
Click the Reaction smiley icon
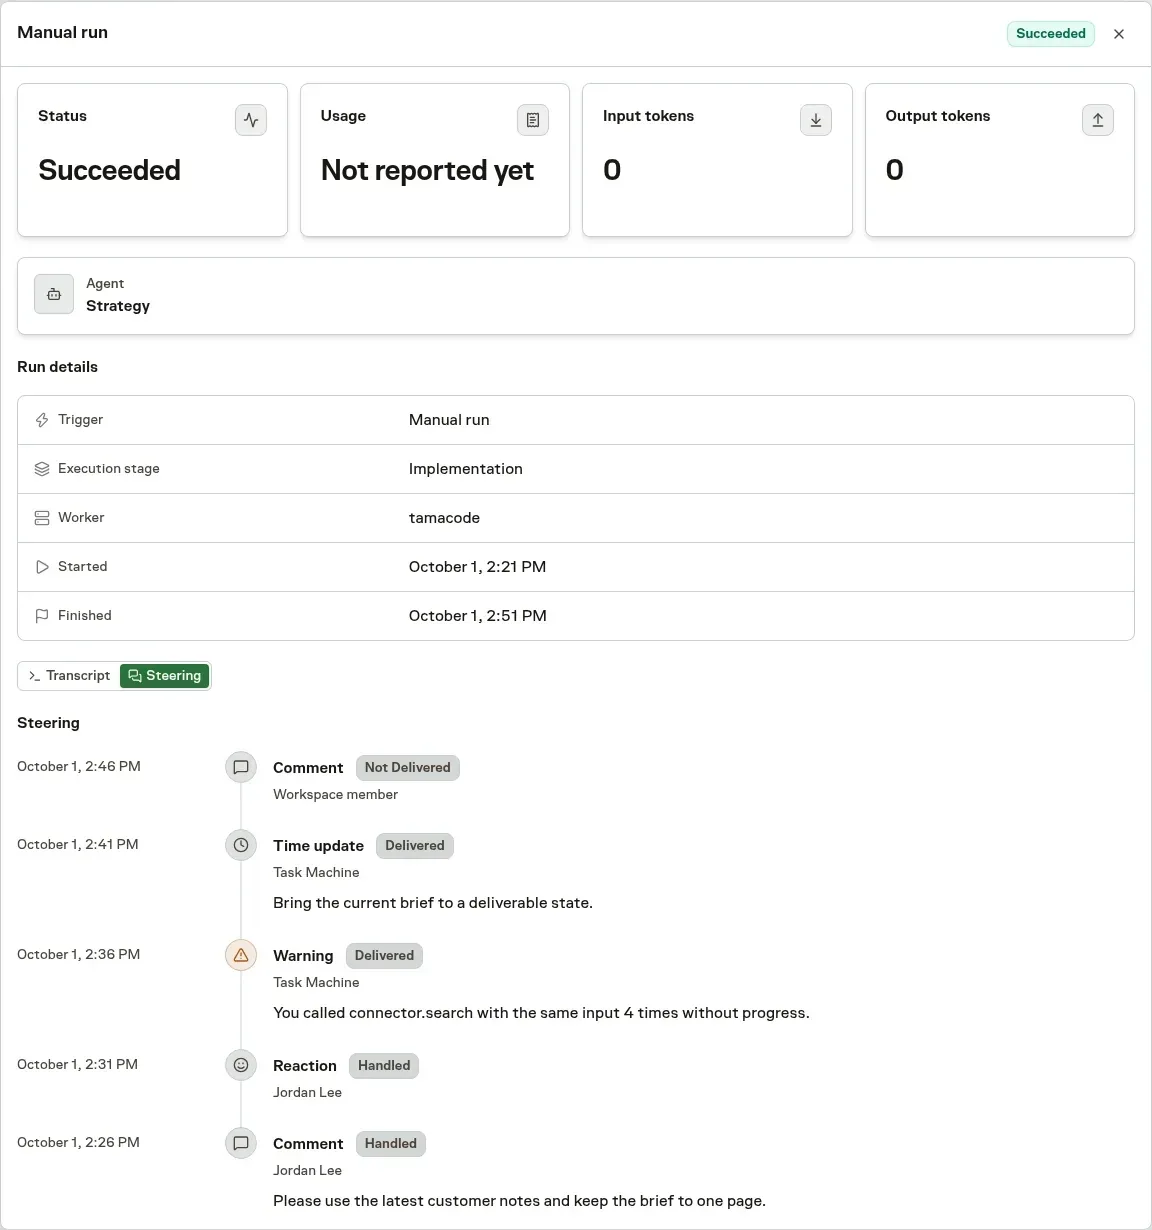click(241, 1065)
